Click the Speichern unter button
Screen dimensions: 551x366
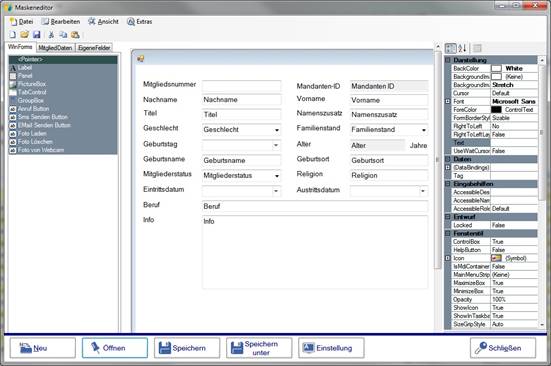[x=259, y=348]
